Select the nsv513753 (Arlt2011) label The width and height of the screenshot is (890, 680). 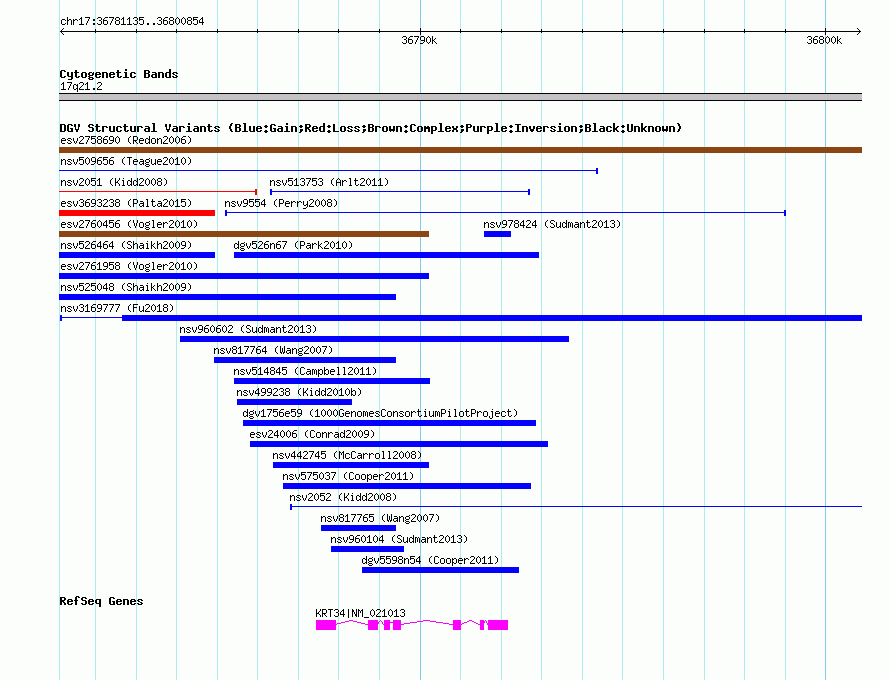[x=329, y=182]
